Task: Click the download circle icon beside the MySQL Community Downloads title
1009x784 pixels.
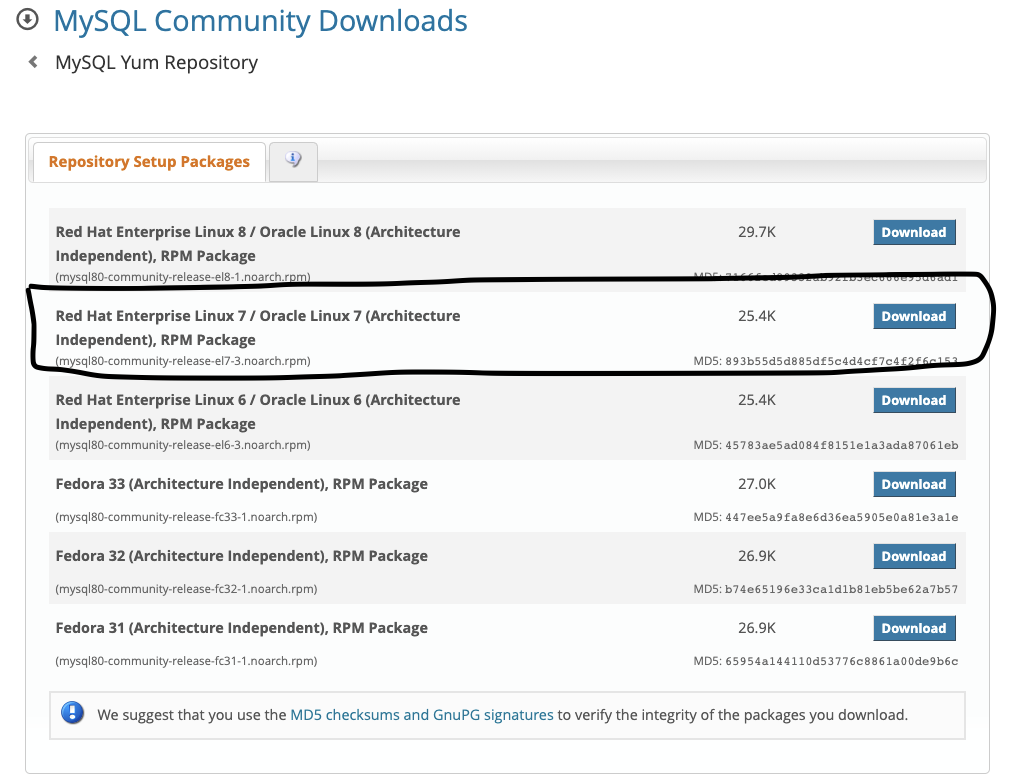Action: point(27,19)
